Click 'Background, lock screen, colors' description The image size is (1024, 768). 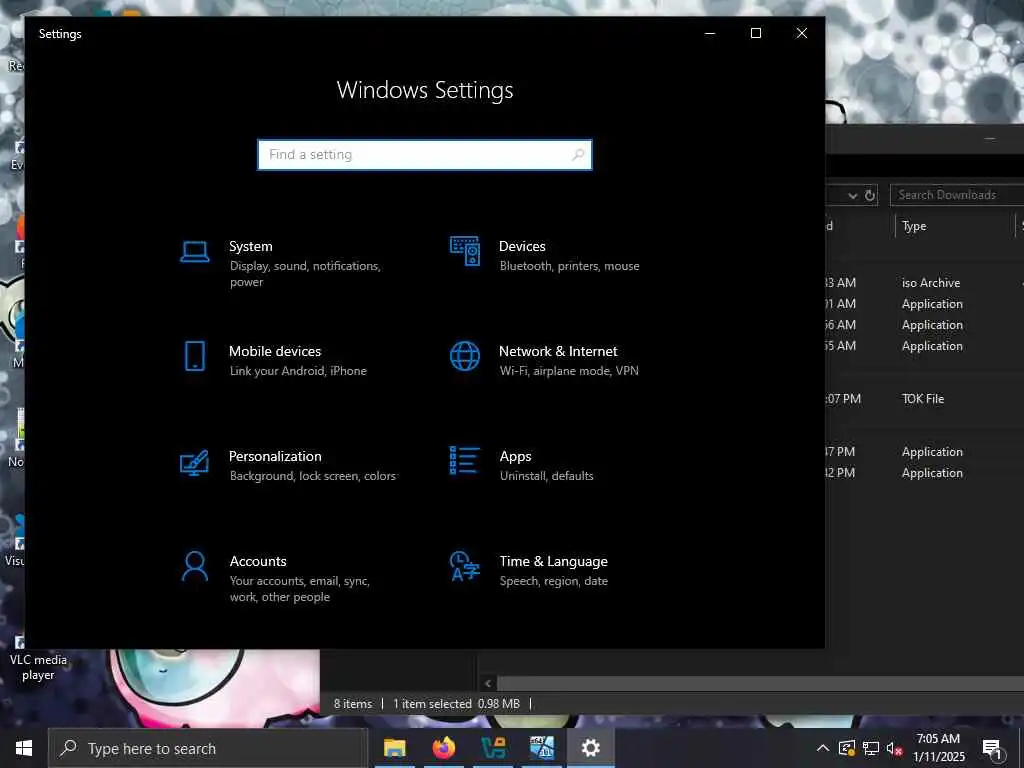tap(313, 476)
